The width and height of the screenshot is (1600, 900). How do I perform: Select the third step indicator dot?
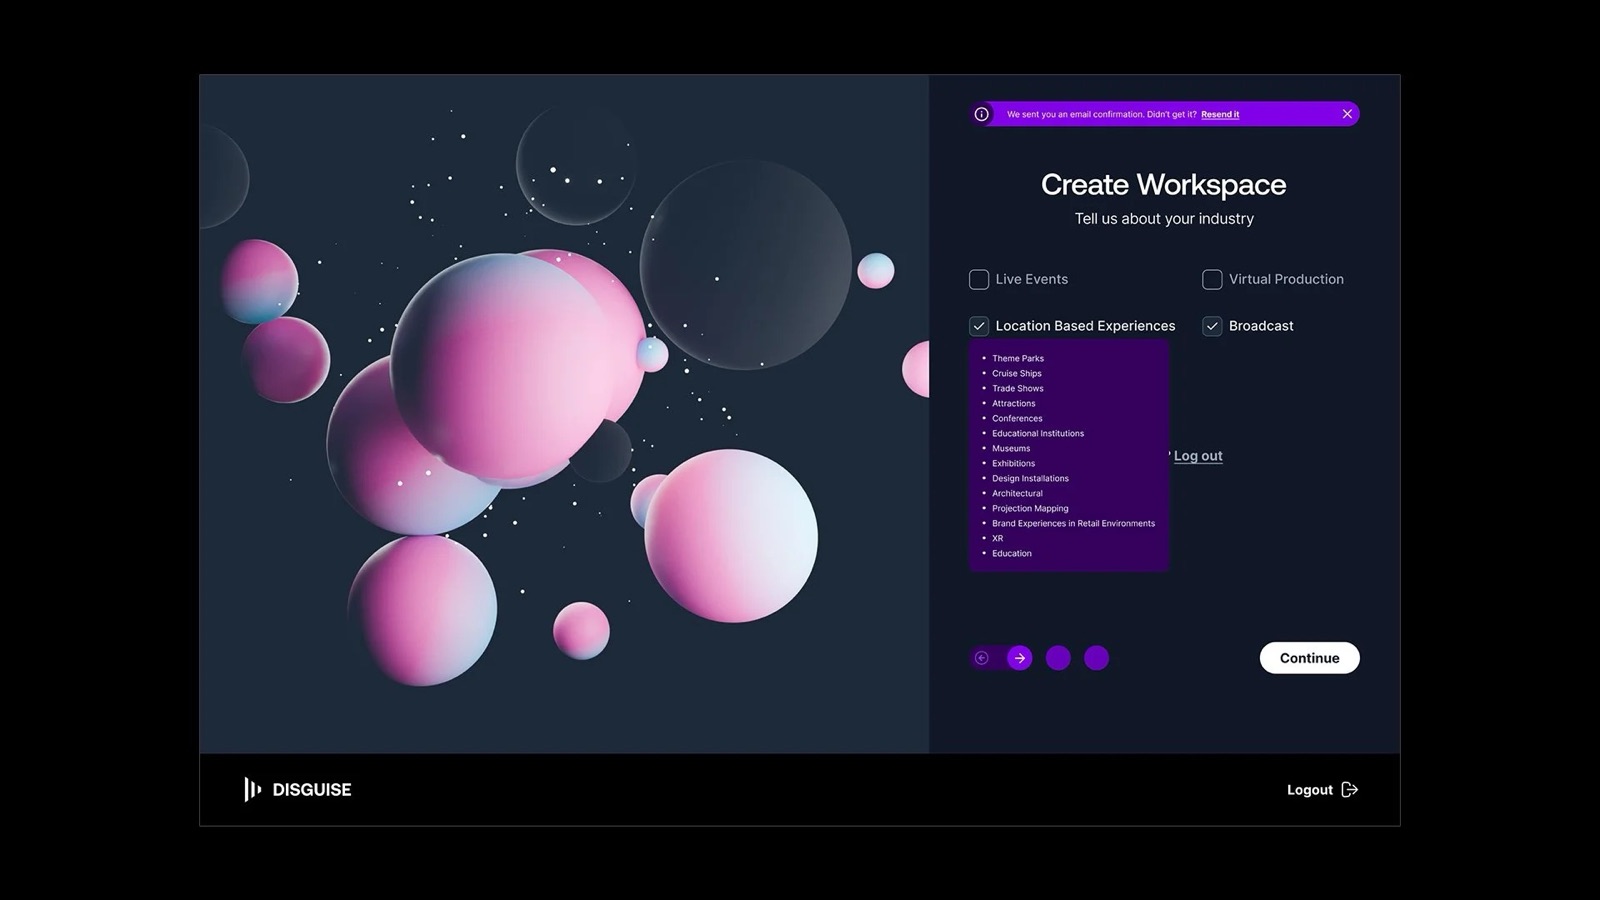point(1058,658)
